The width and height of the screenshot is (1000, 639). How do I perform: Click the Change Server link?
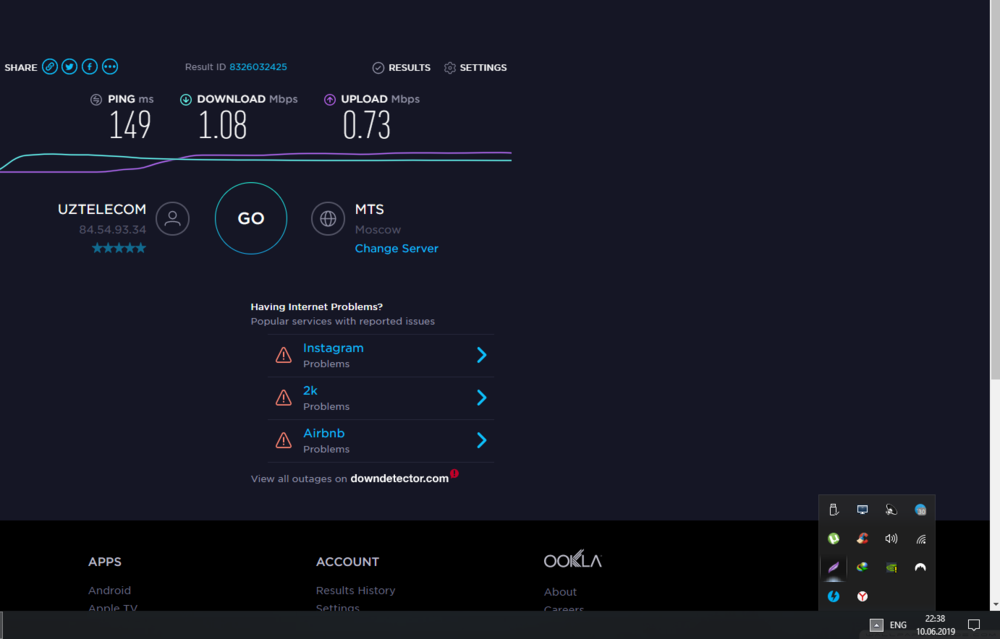(x=396, y=248)
